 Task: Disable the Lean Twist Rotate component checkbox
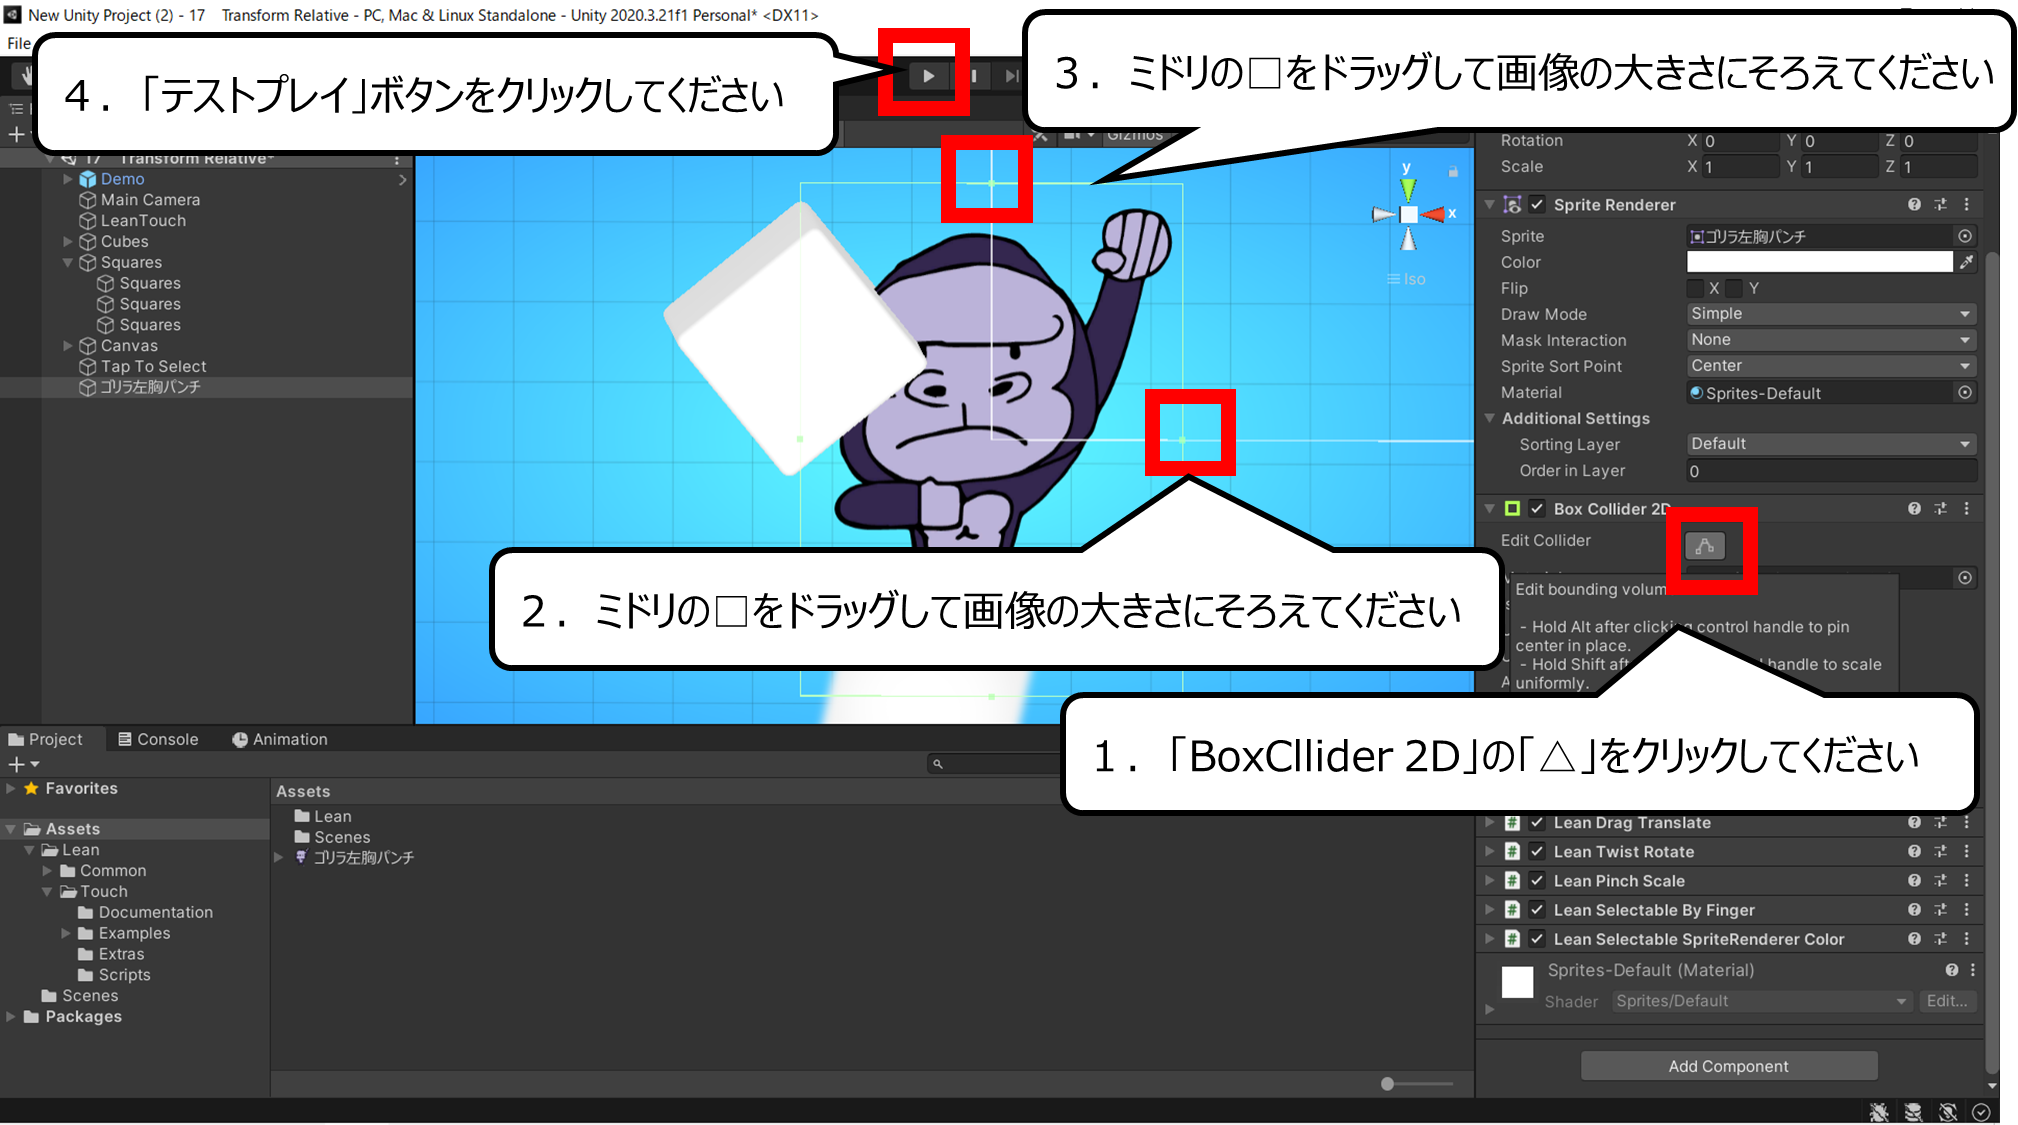click(x=1537, y=851)
